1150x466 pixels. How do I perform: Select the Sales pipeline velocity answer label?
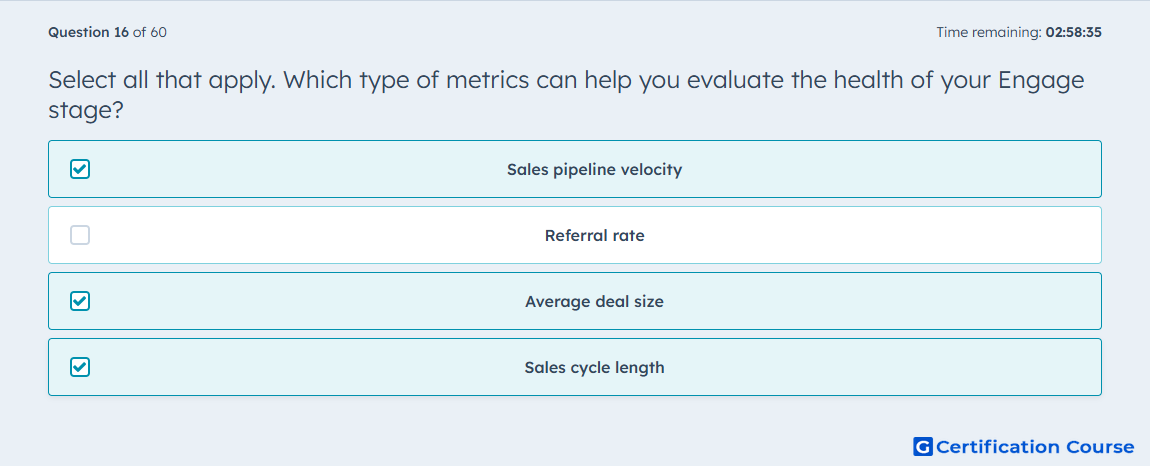tap(594, 170)
